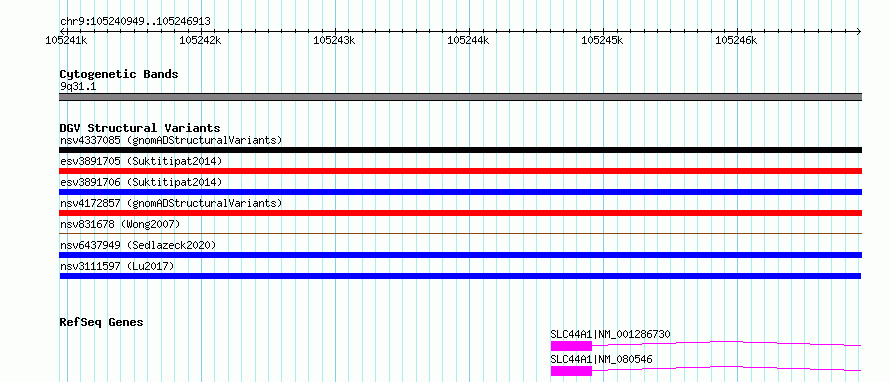Open variant nsv6437949 (Sedlazeck2020) label
The height and width of the screenshot is (382, 890).
tap(138, 245)
